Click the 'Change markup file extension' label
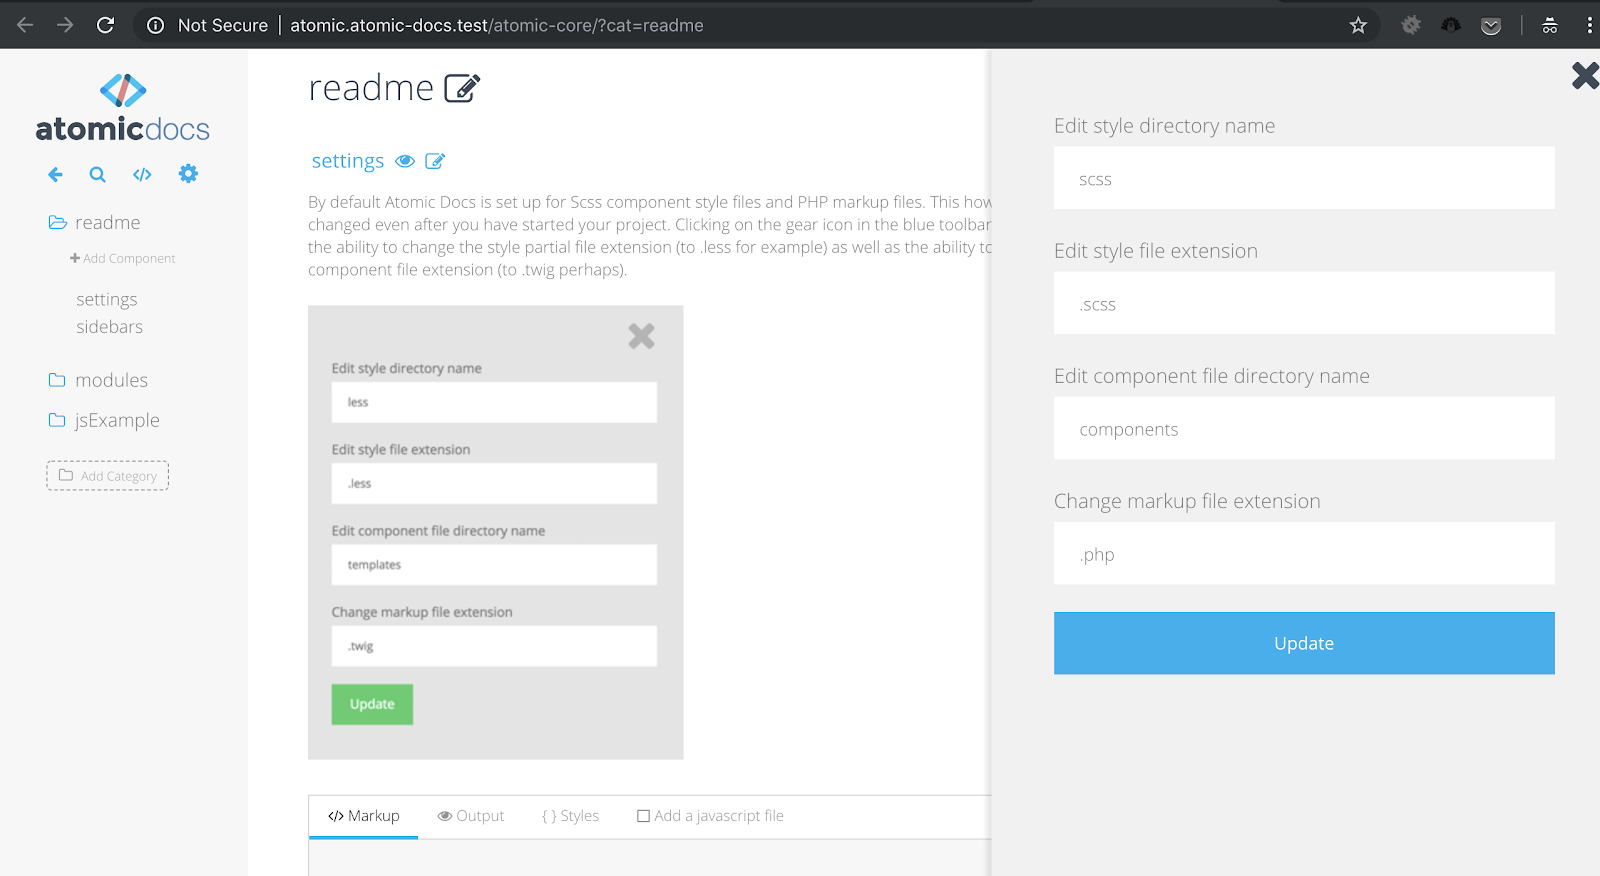 pos(1187,501)
